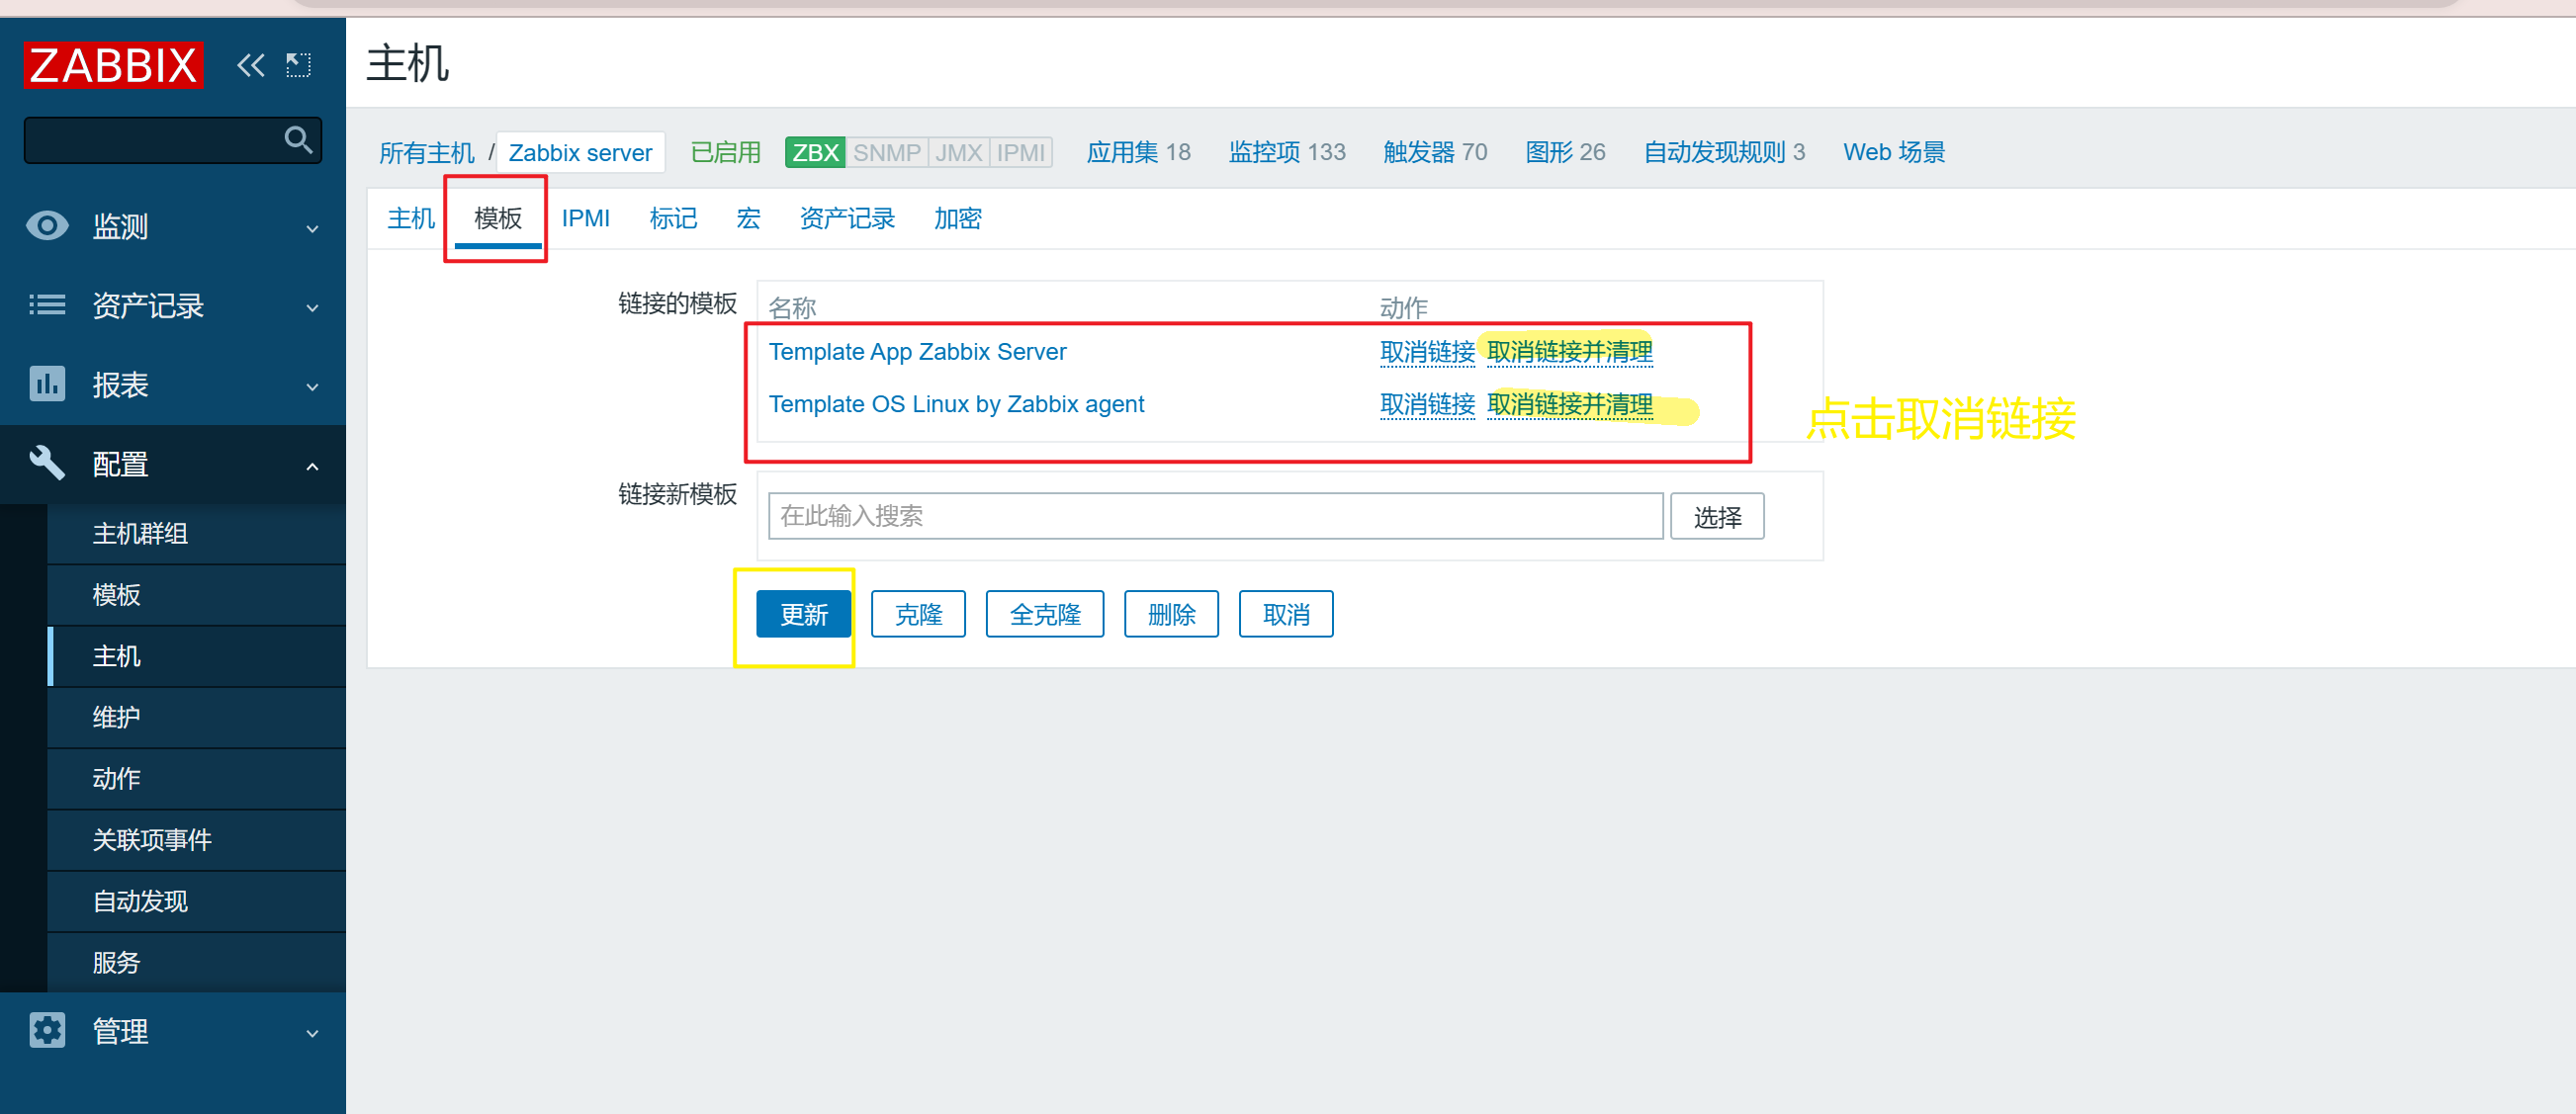Collapse the 配置 menu chevron
Image resolution: width=2576 pixels, height=1114 pixels.
tap(313, 466)
